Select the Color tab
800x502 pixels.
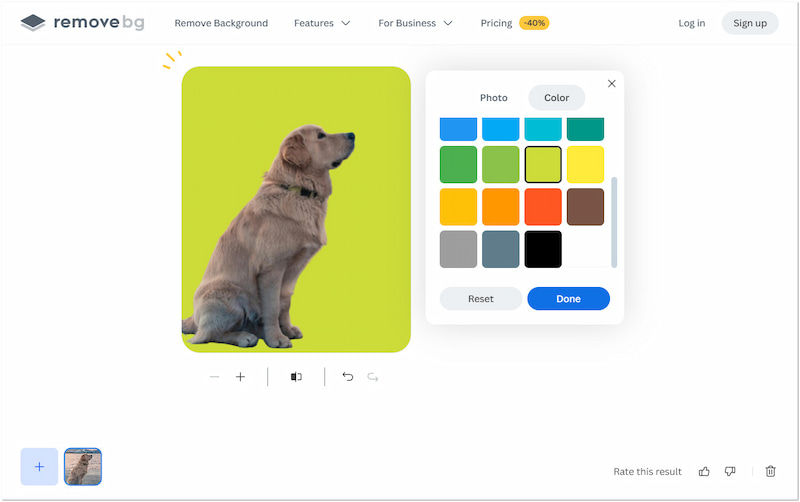[x=556, y=98]
